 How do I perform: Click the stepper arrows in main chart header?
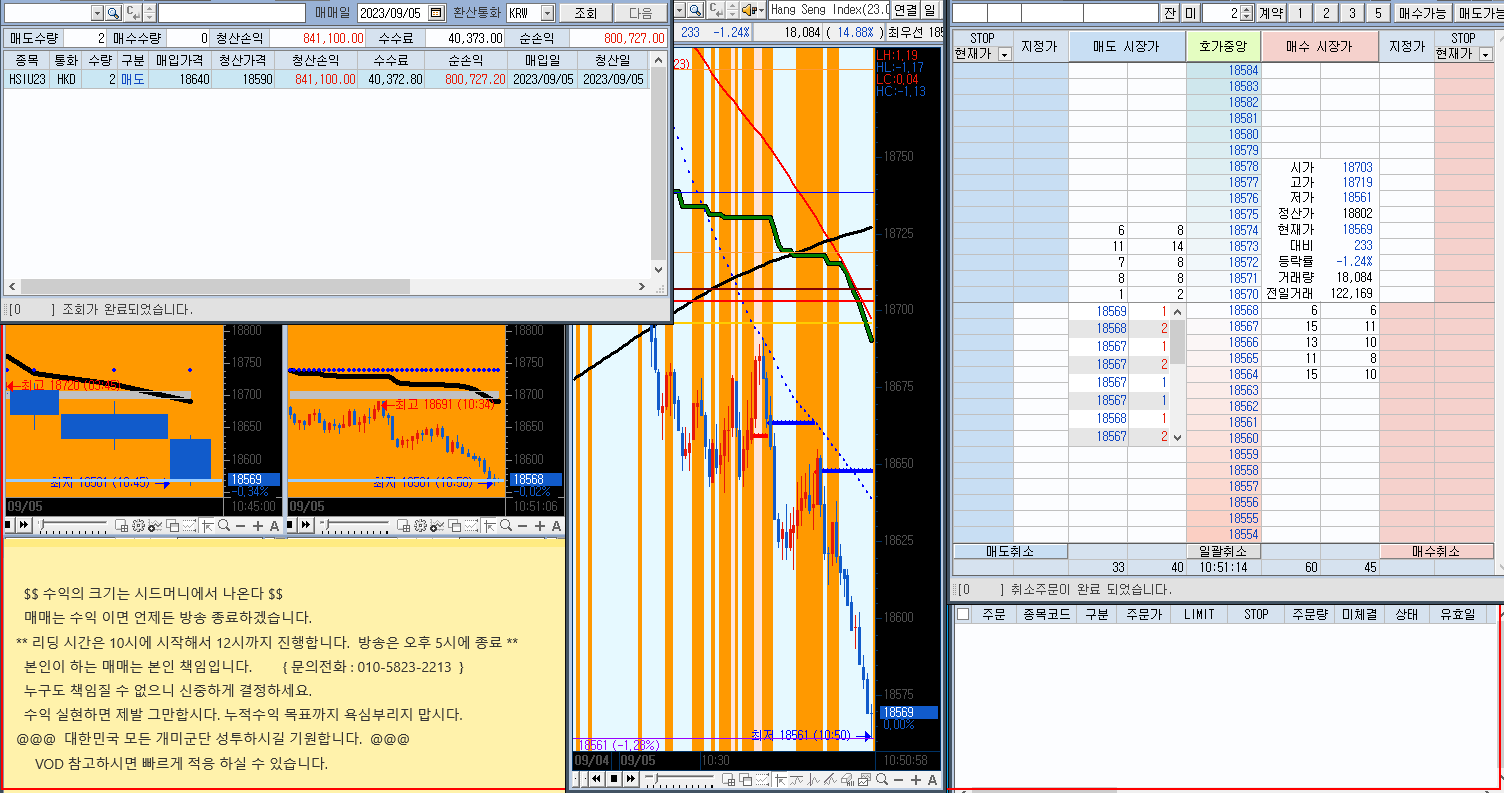coord(732,11)
